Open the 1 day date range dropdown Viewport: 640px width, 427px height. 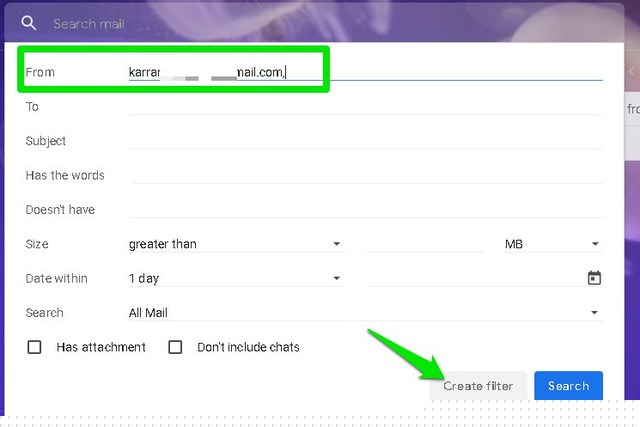(236, 278)
